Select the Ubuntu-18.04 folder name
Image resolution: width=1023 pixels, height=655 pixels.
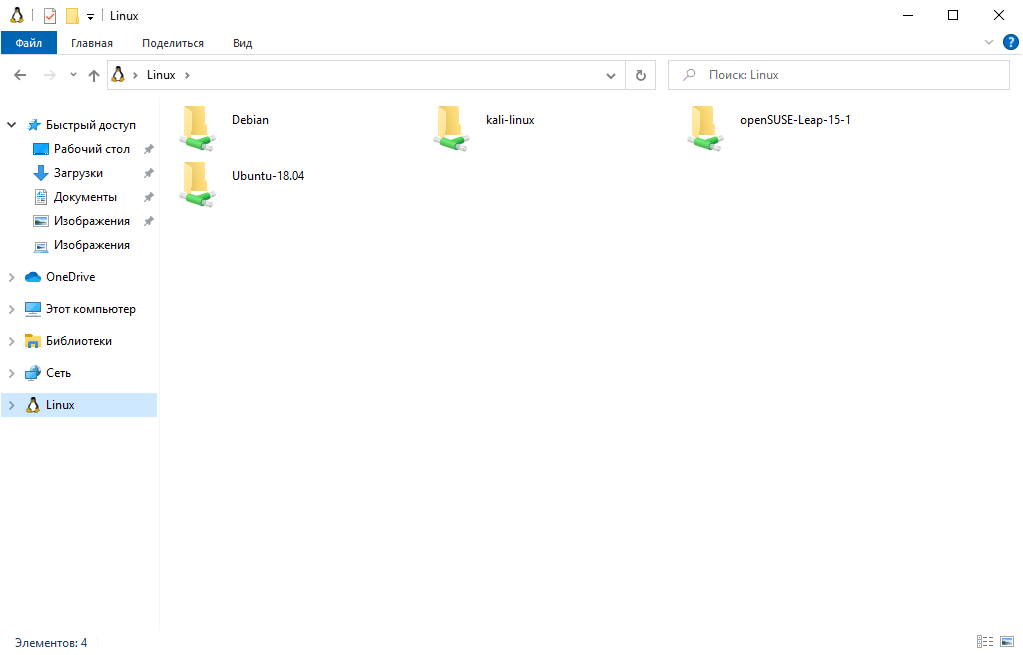coord(268,175)
